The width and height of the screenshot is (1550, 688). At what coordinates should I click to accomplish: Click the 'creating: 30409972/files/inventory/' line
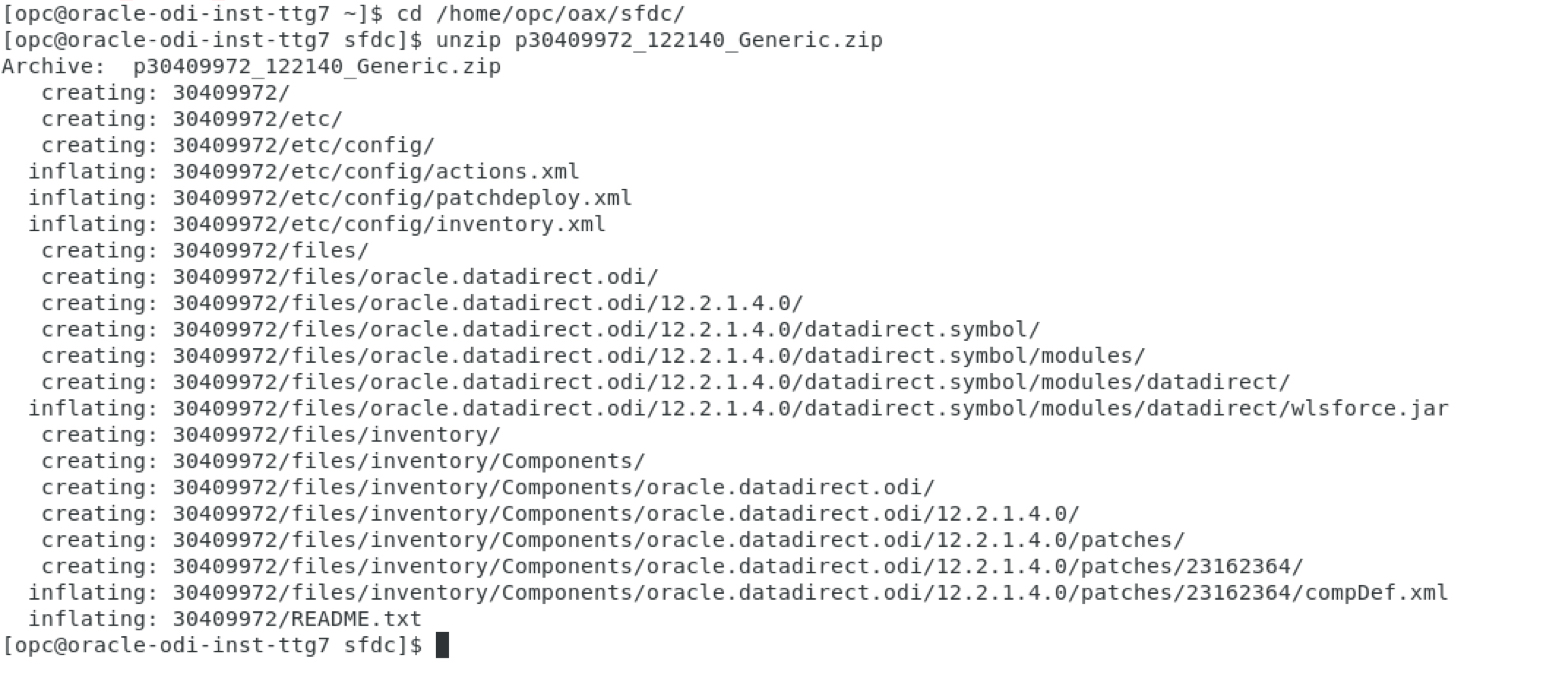pyautogui.click(x=270, y=434)
